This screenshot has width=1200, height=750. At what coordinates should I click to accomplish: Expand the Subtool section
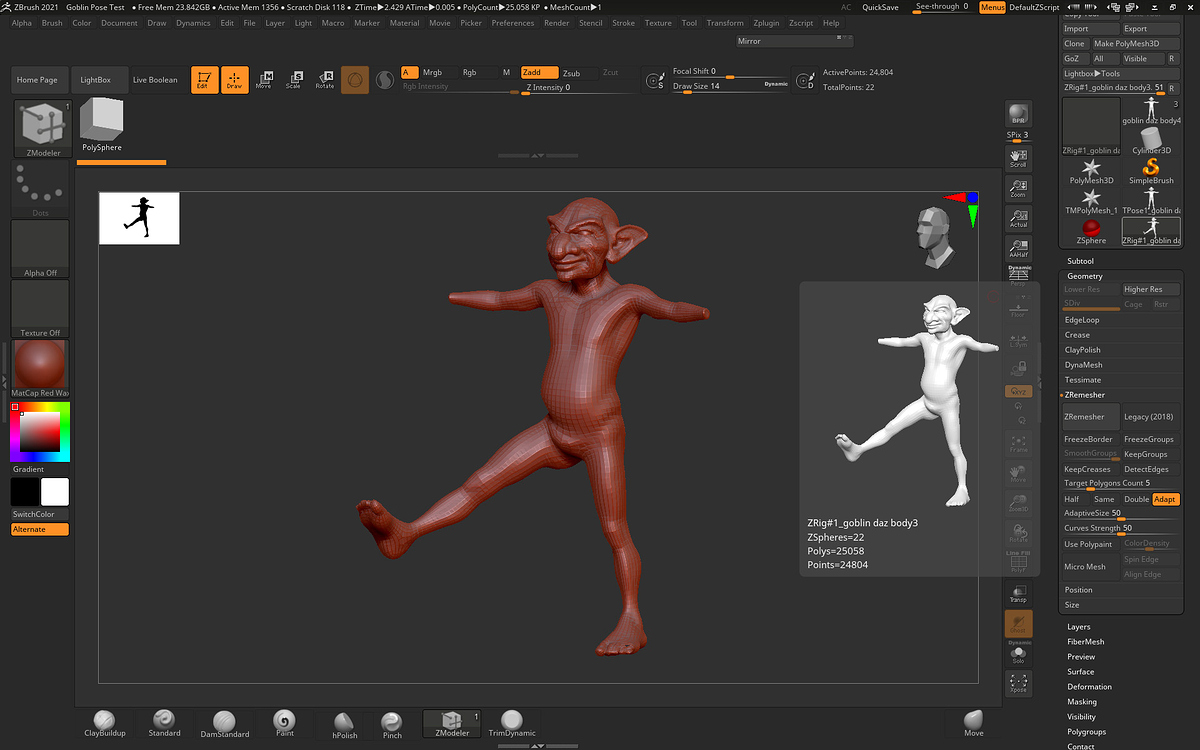click(1080, 261)
